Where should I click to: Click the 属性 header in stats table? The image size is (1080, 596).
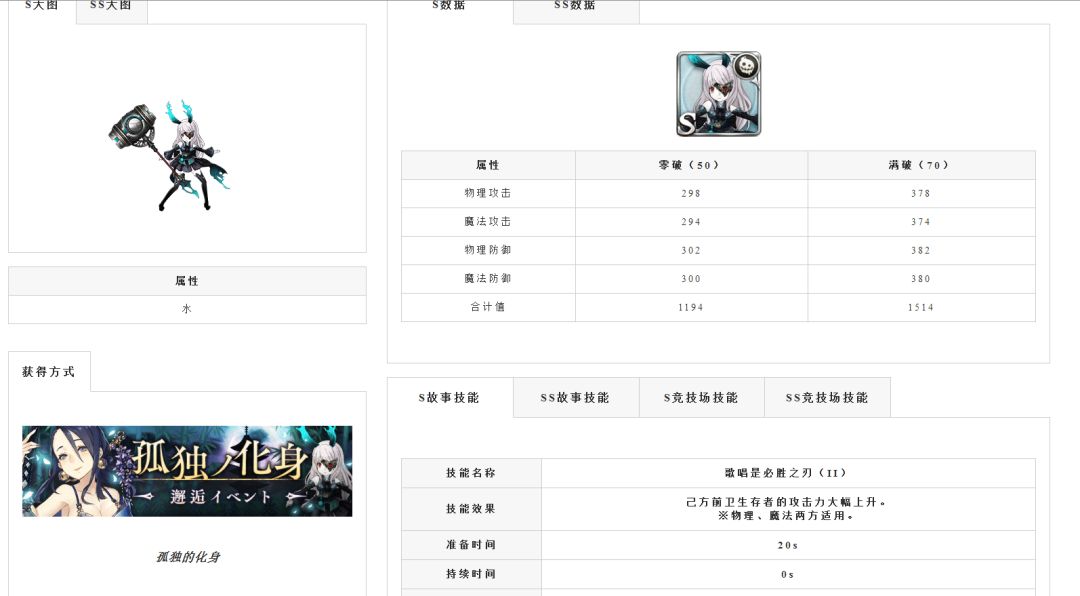point(488,165)
